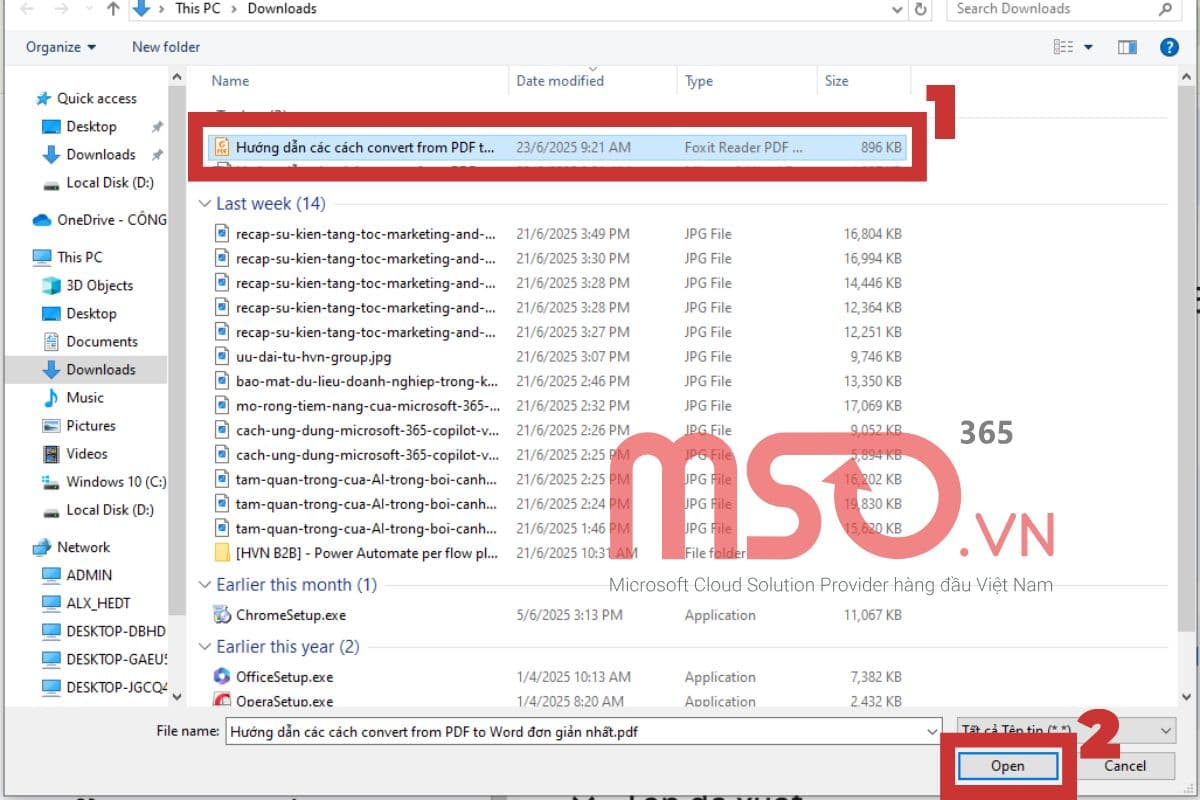This screenshot has width=1200, height=800.
Task: Click the ChromeSetup.exe file icon
Action: [222, 615]
